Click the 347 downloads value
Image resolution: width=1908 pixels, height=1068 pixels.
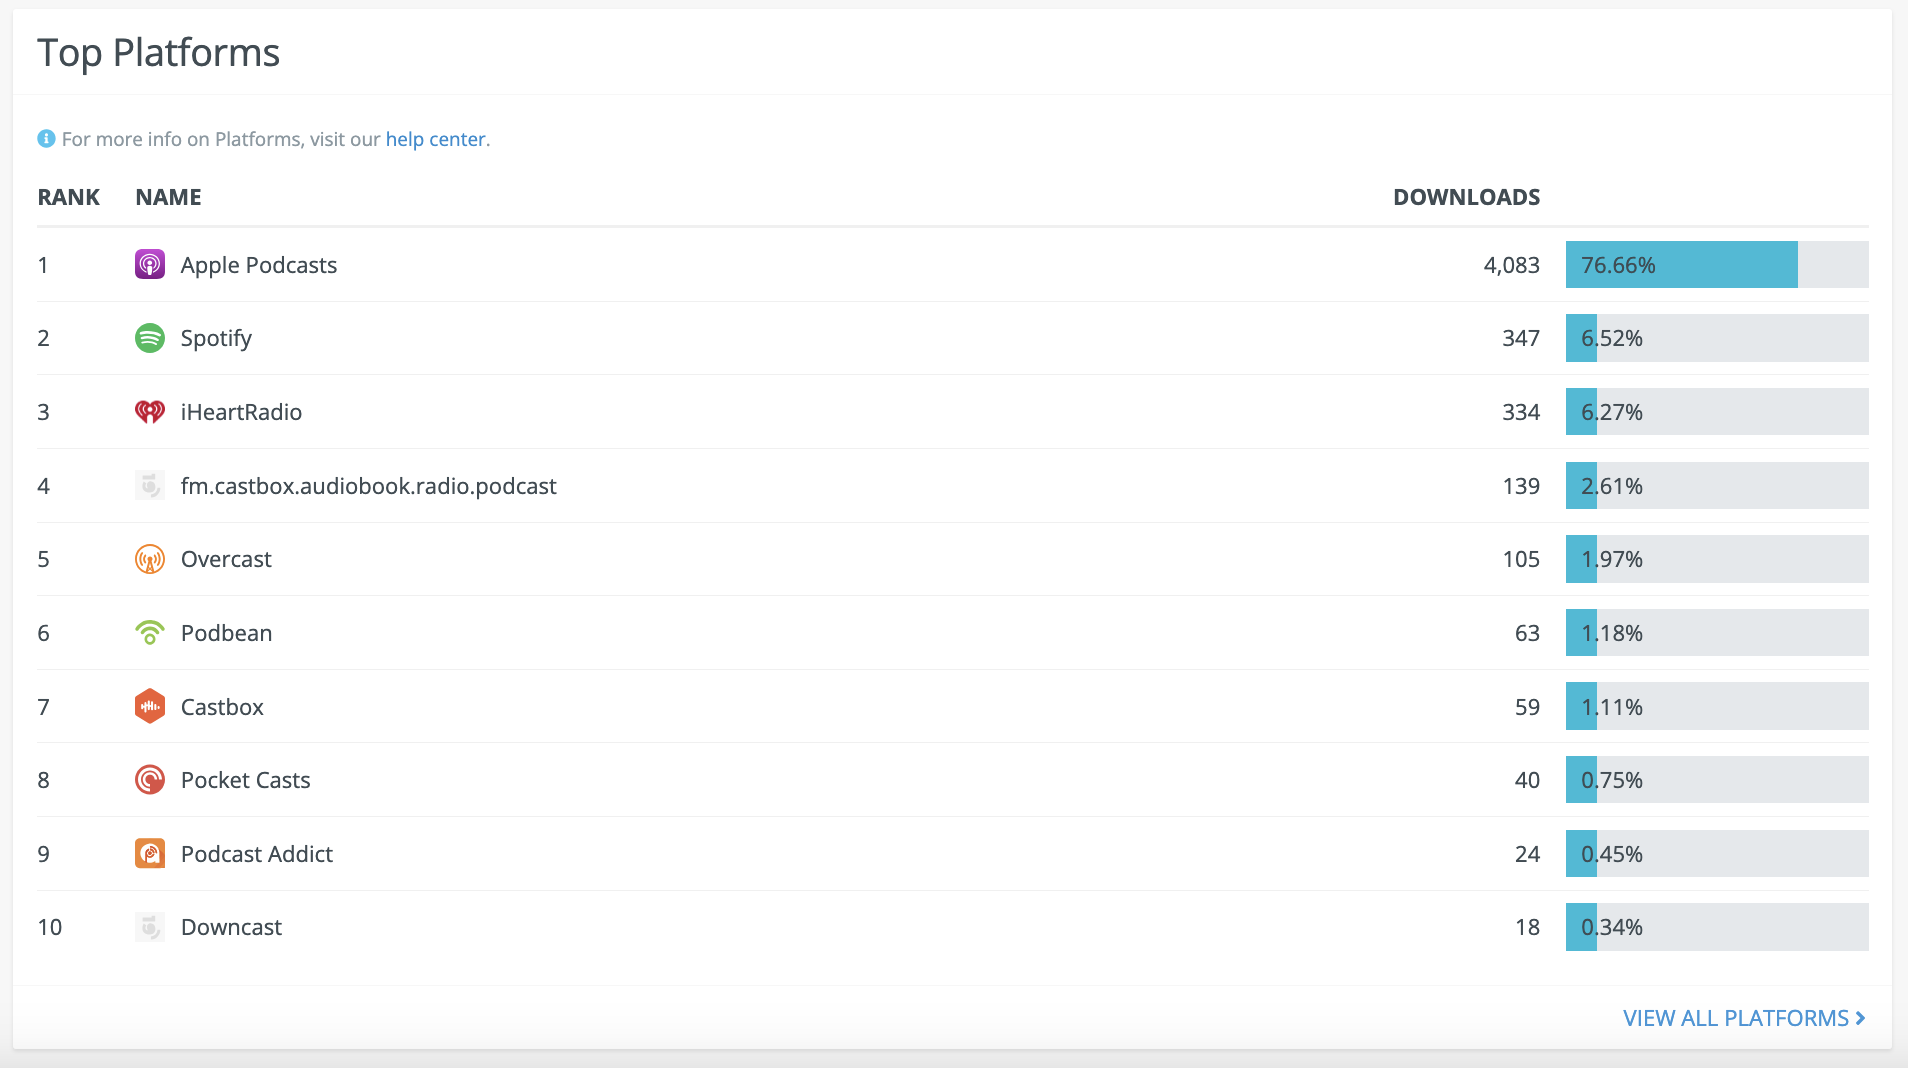click(1521, 338)
